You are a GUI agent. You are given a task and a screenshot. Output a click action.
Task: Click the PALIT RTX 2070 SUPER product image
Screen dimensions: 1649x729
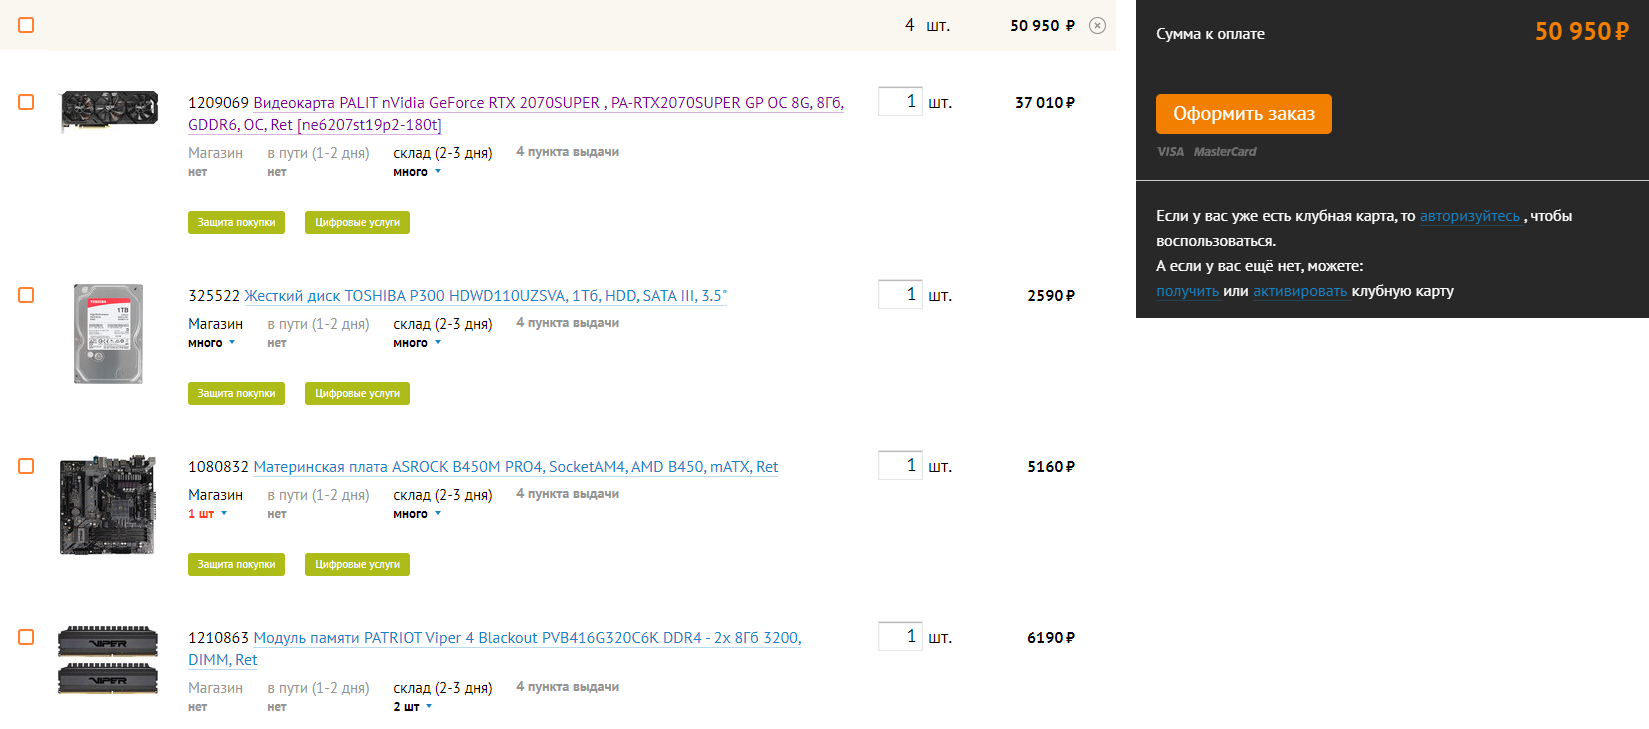(109, 110)
